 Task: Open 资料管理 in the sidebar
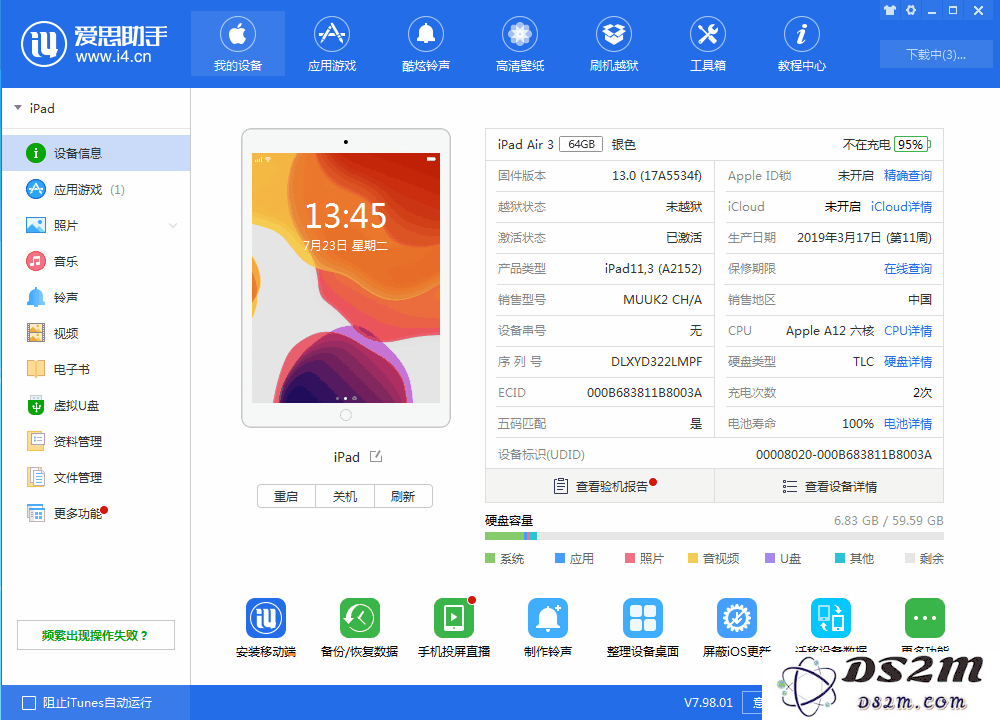click(96, 441)
